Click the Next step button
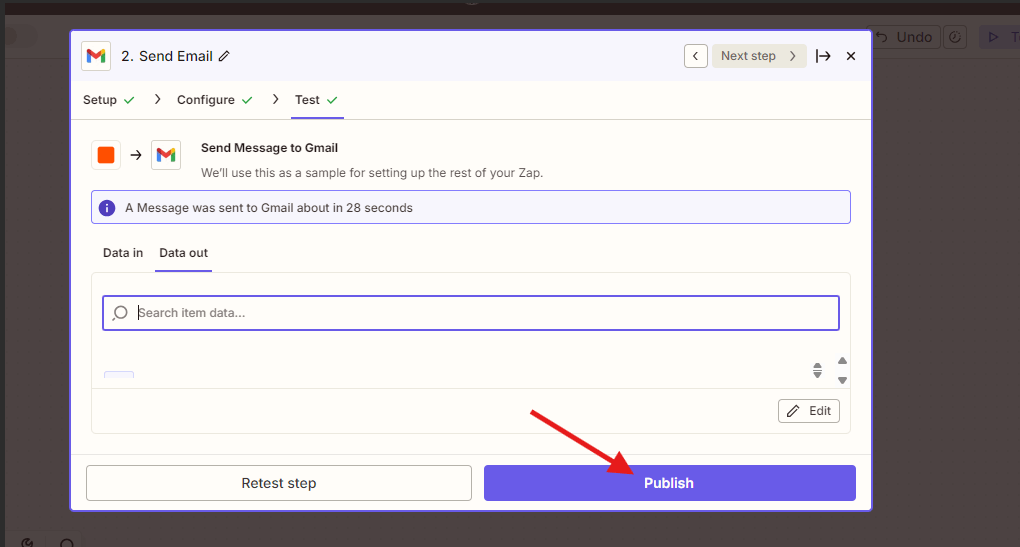Viewport: 1020px width, 547px height. pos(759,56)
